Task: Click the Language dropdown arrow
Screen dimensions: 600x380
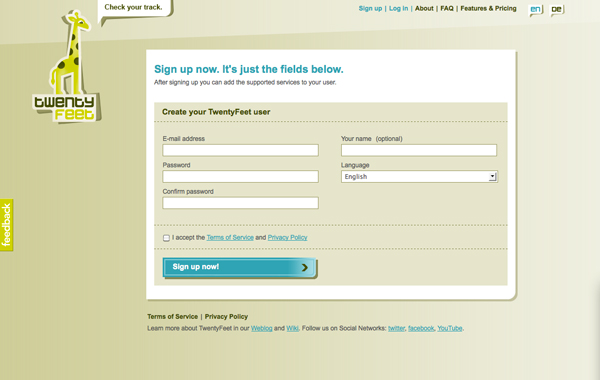Action: [x=492, y=176]
